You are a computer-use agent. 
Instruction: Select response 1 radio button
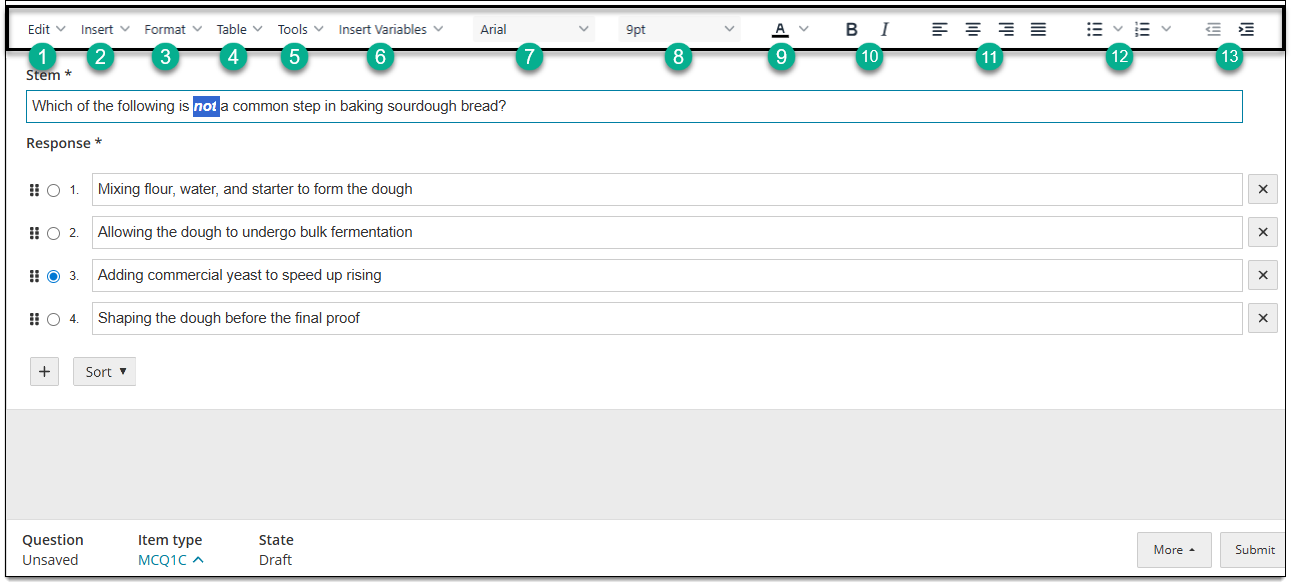click(54, 190)
